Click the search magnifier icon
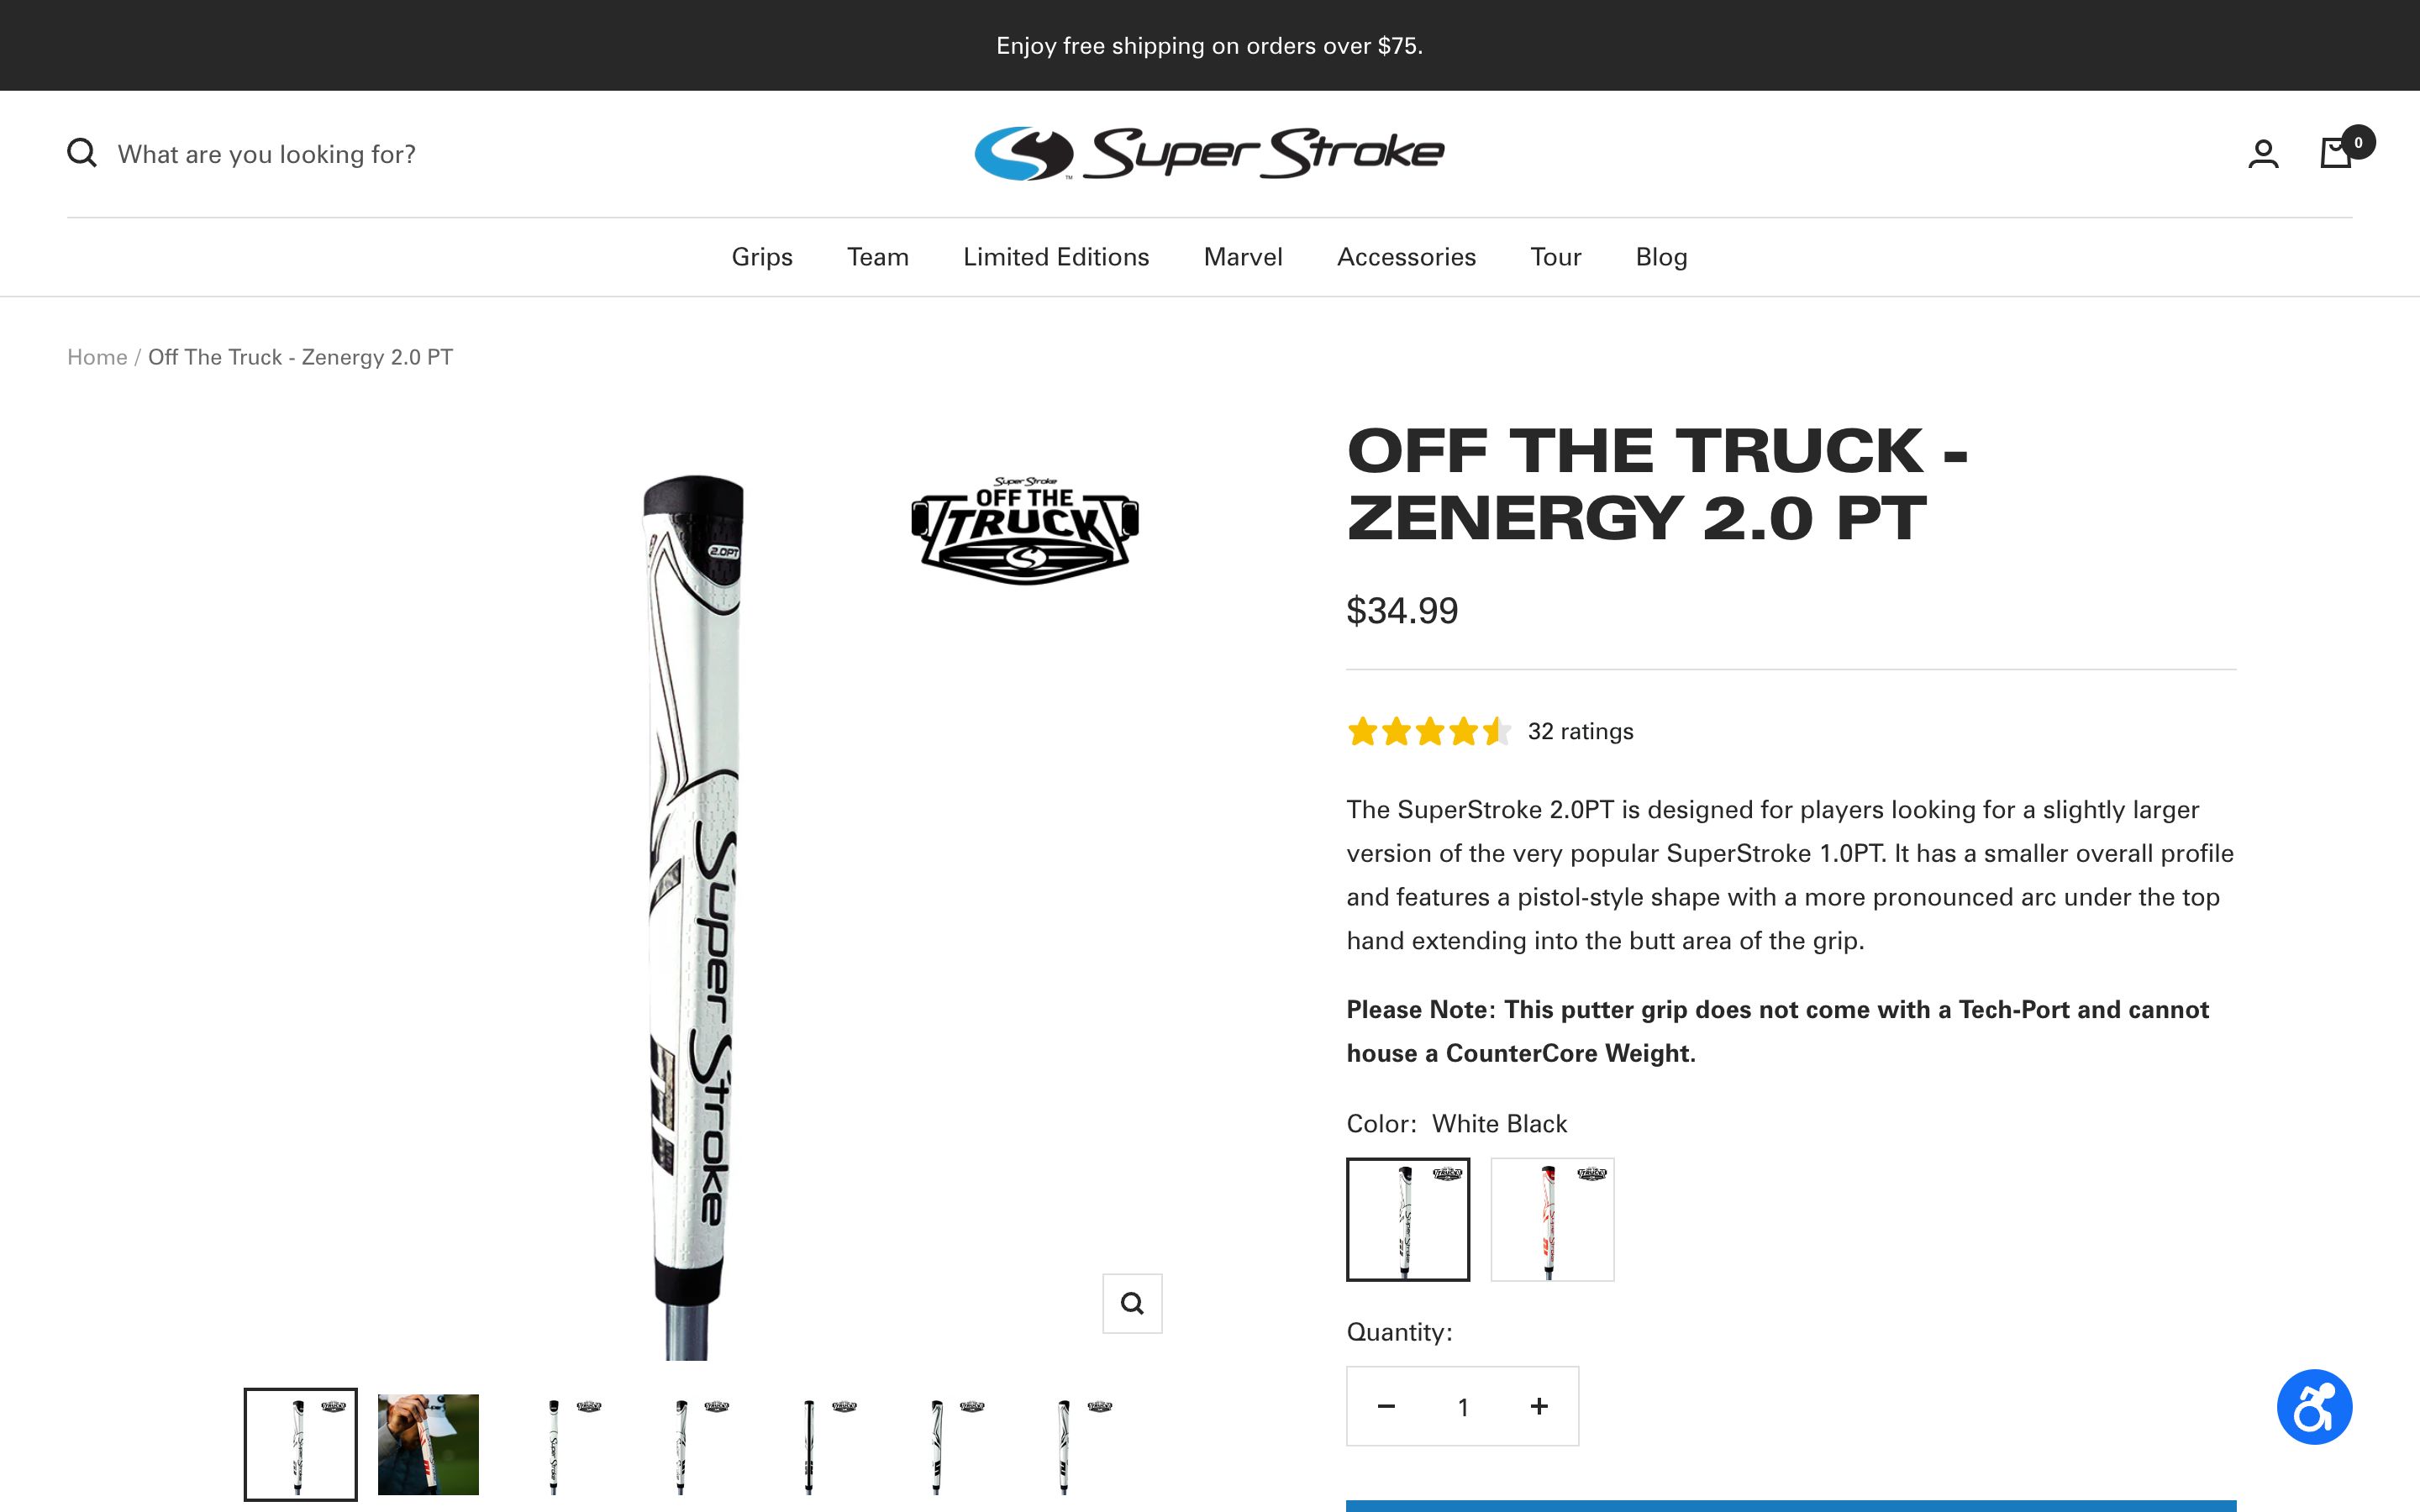Viewport: 2420px width, 1512px height. pyautogui.click(x=82, y=154)
